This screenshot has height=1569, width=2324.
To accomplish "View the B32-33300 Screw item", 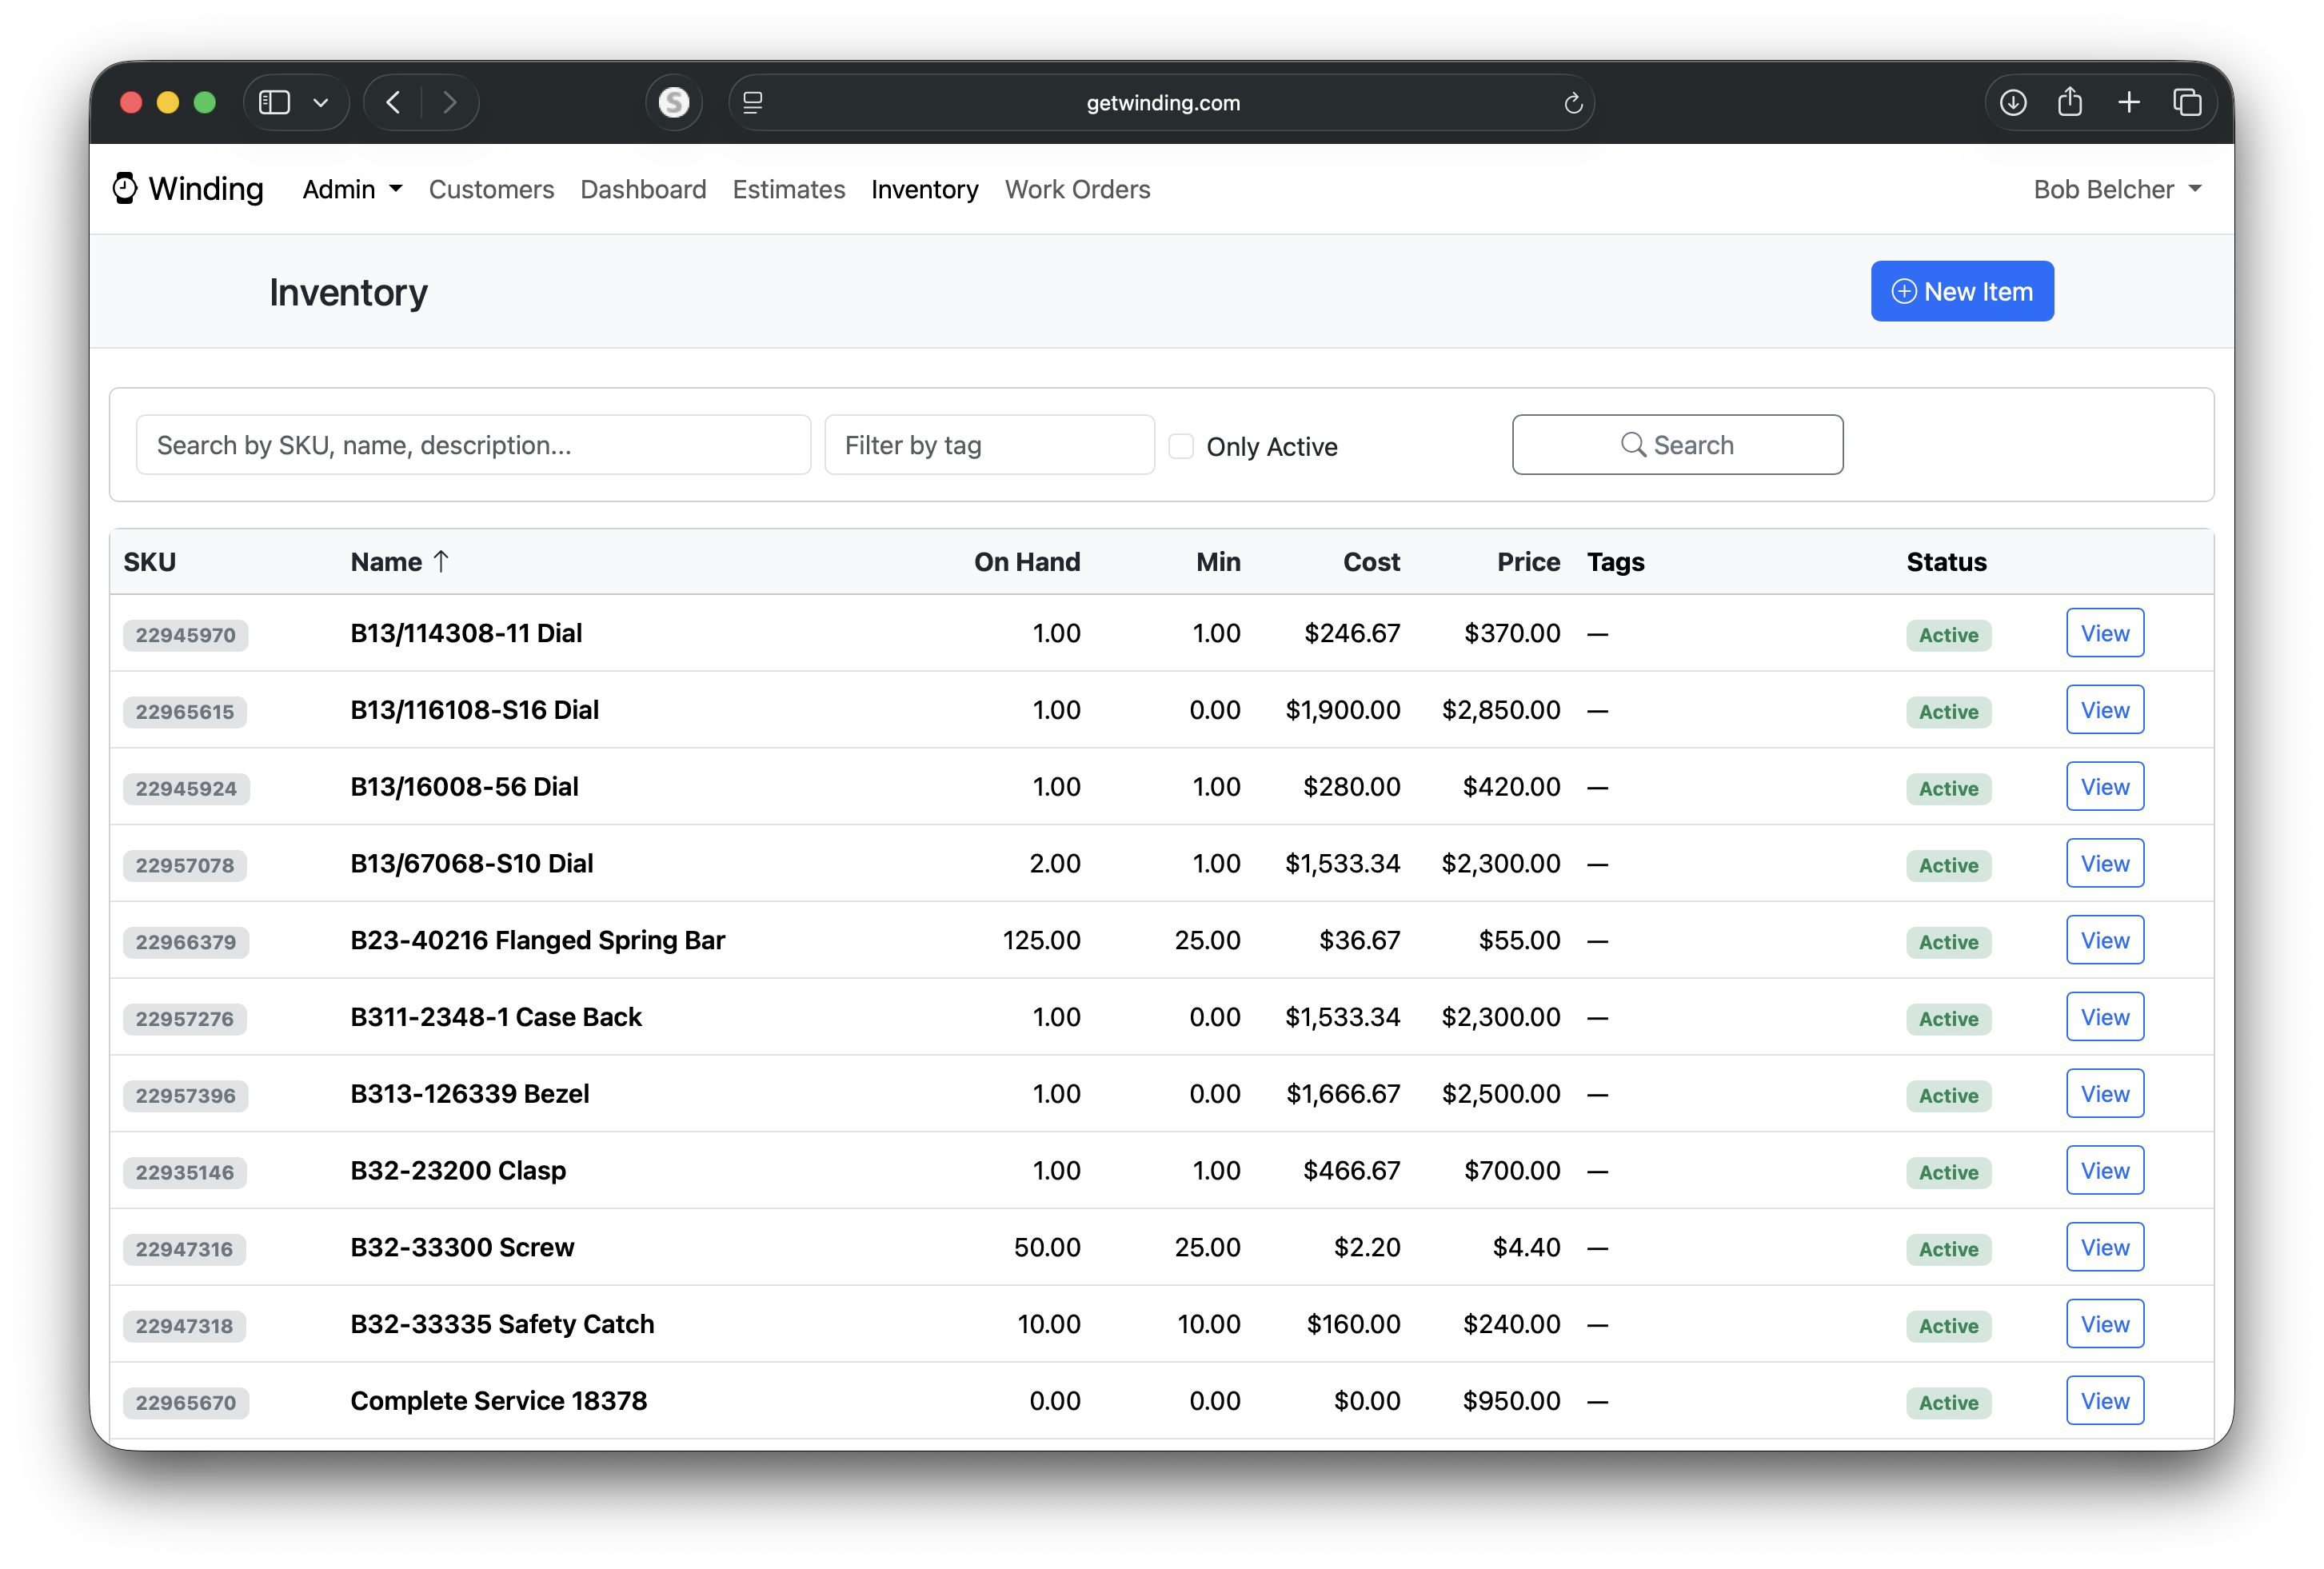I will pos(2104,1246).
